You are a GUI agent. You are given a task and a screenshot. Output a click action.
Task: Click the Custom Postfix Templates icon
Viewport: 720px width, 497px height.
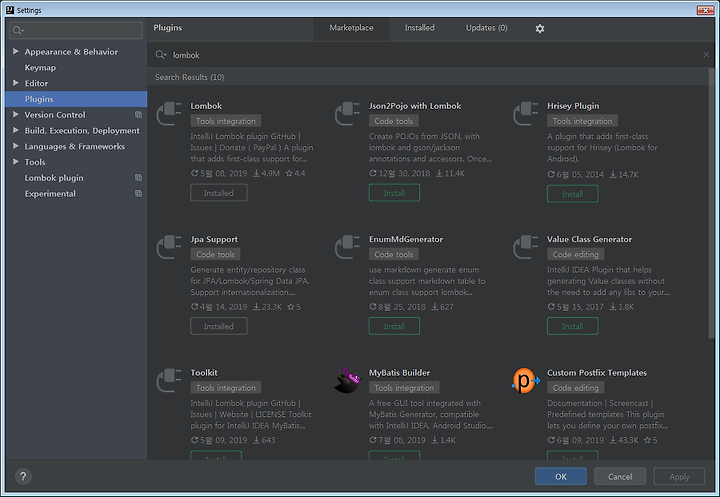coord(526,380)
